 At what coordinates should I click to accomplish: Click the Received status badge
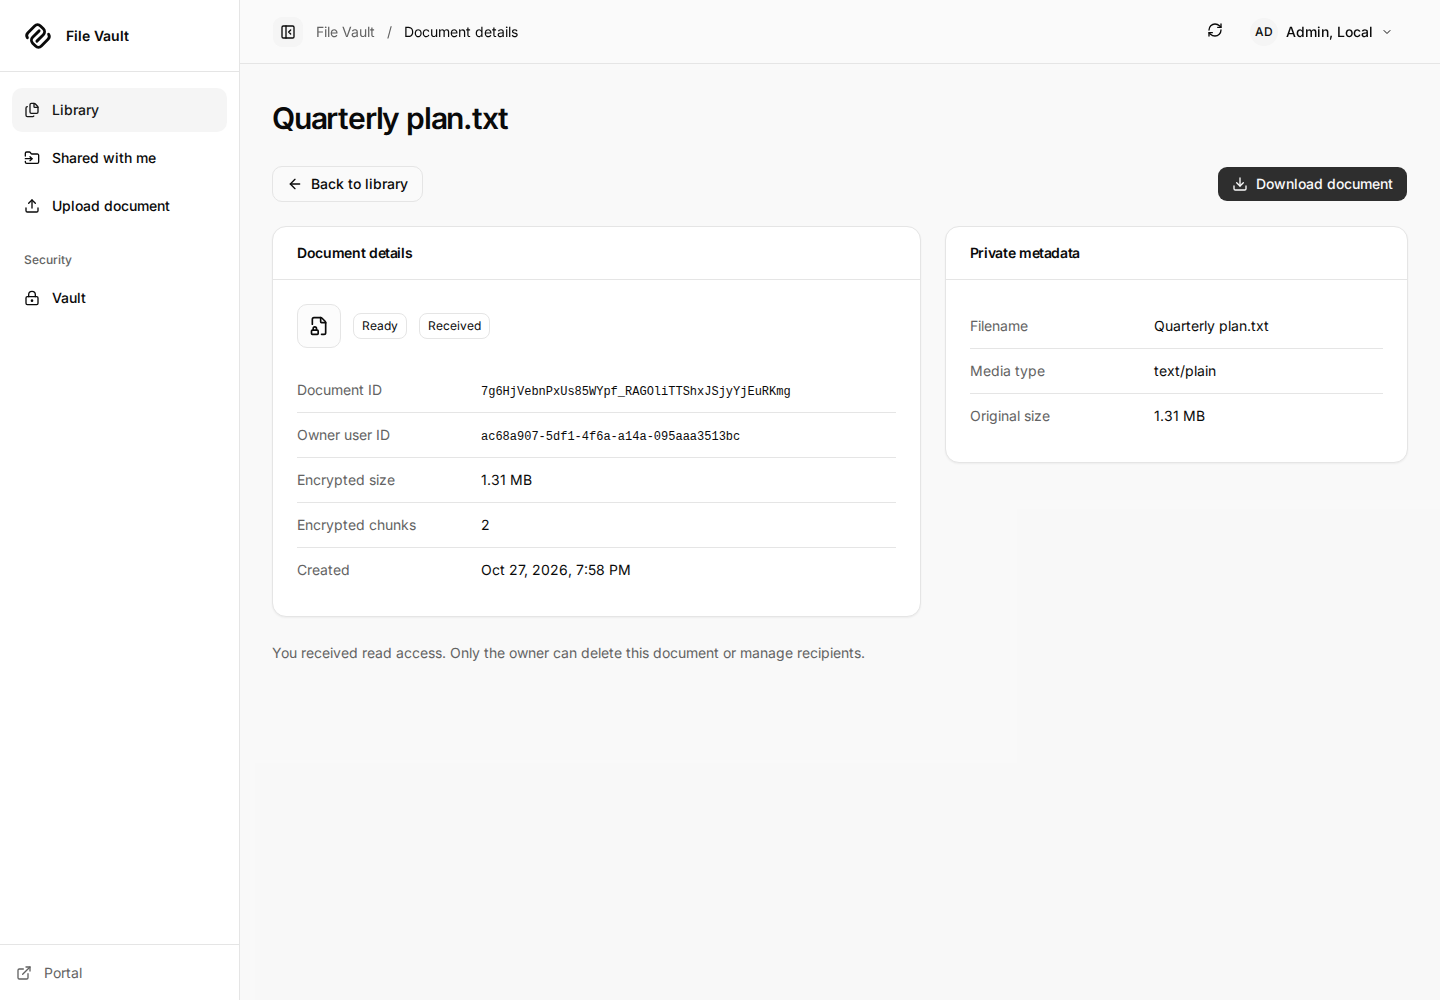[x=454, y=326]
